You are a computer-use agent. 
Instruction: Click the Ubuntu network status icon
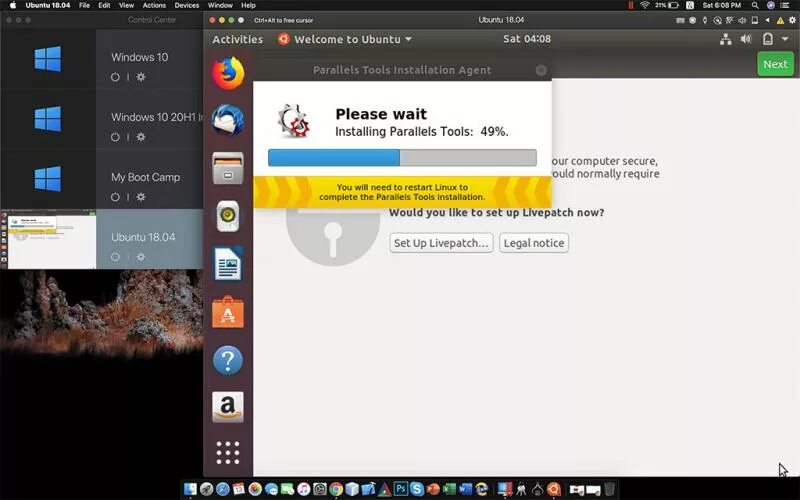tap(726, 39)
